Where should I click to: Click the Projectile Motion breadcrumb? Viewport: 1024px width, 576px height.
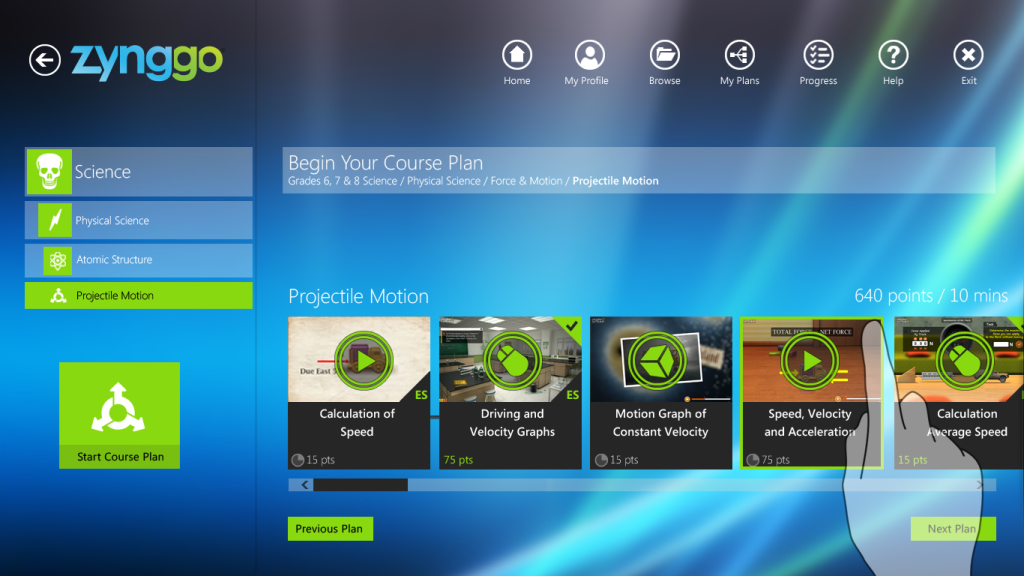pyautogui.click(x=615, y=181)
